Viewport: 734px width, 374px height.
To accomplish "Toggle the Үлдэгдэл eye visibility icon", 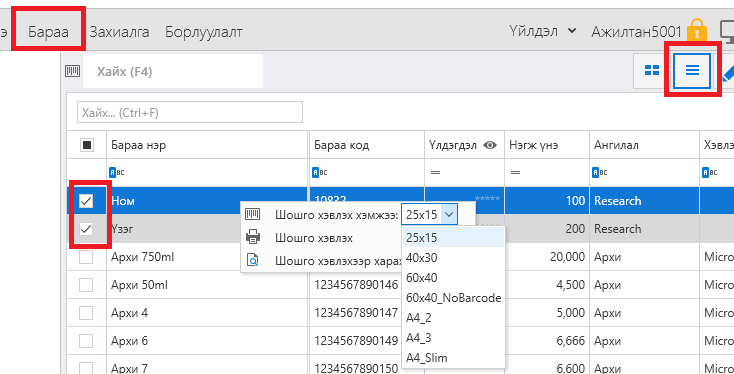I will pos(490,145).
